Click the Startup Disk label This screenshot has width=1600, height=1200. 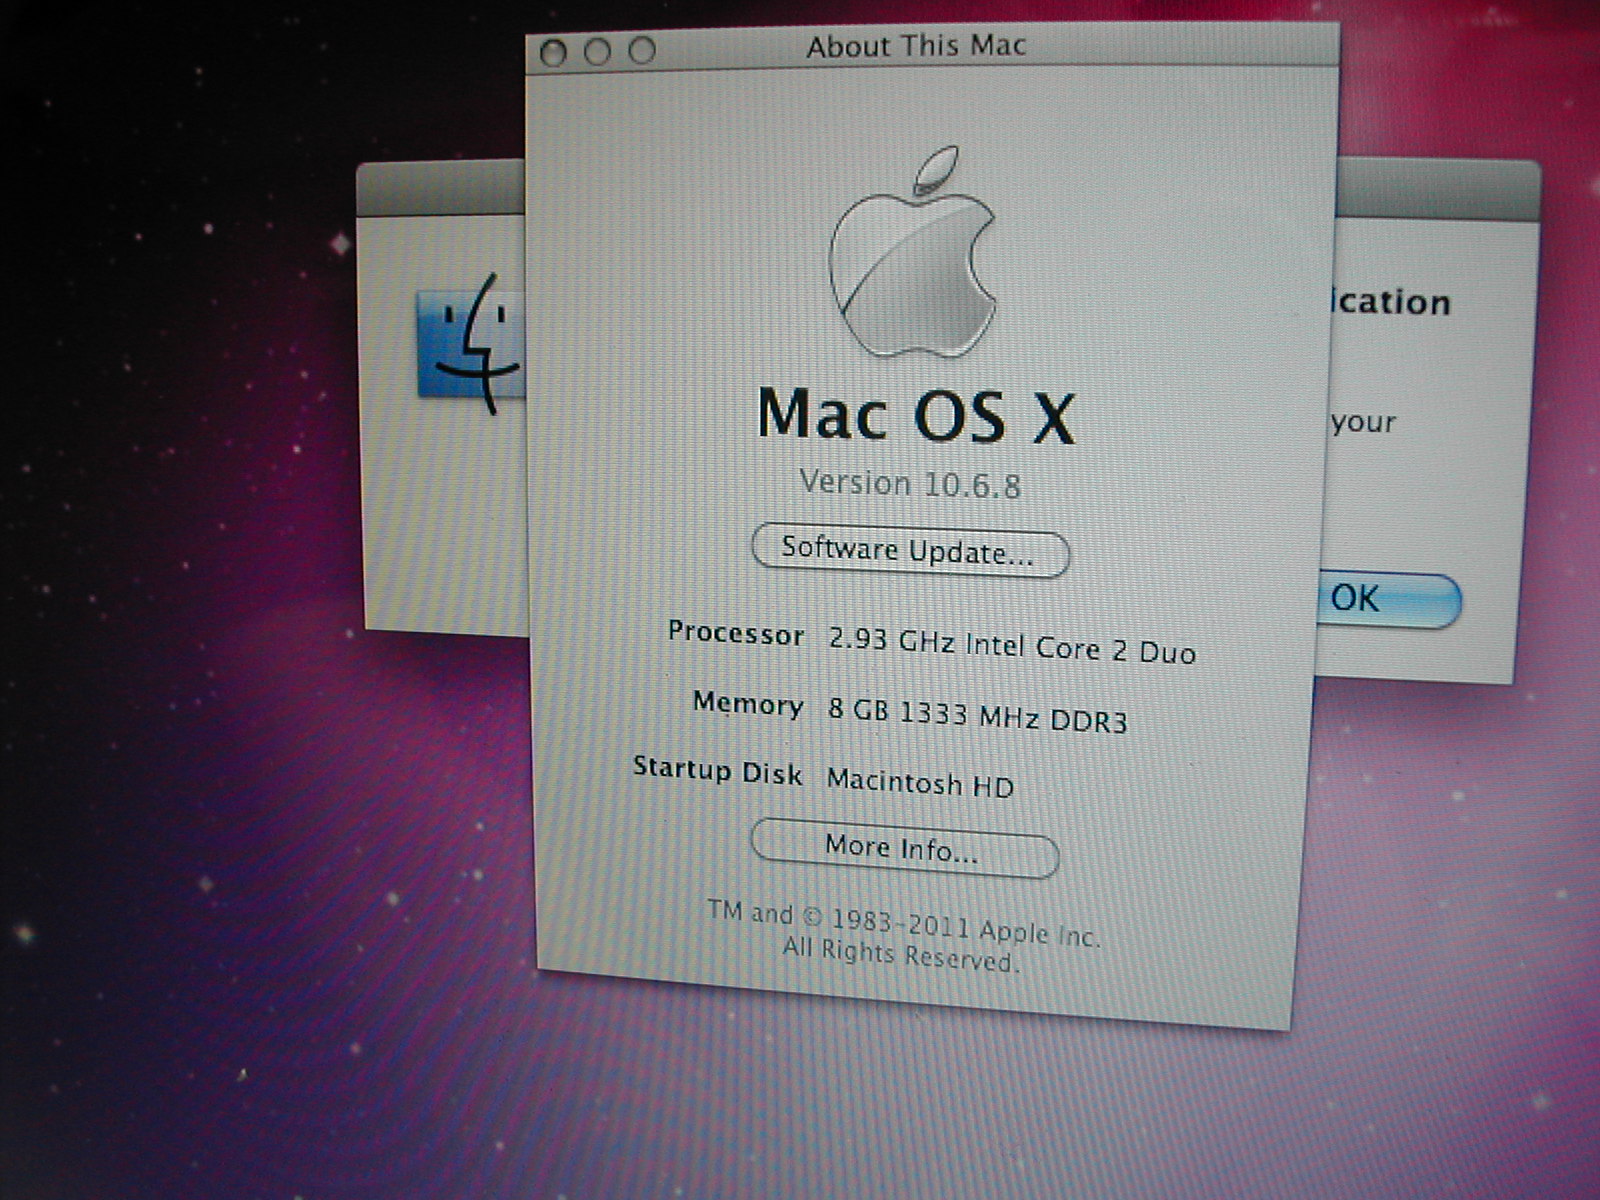point(718,771)
